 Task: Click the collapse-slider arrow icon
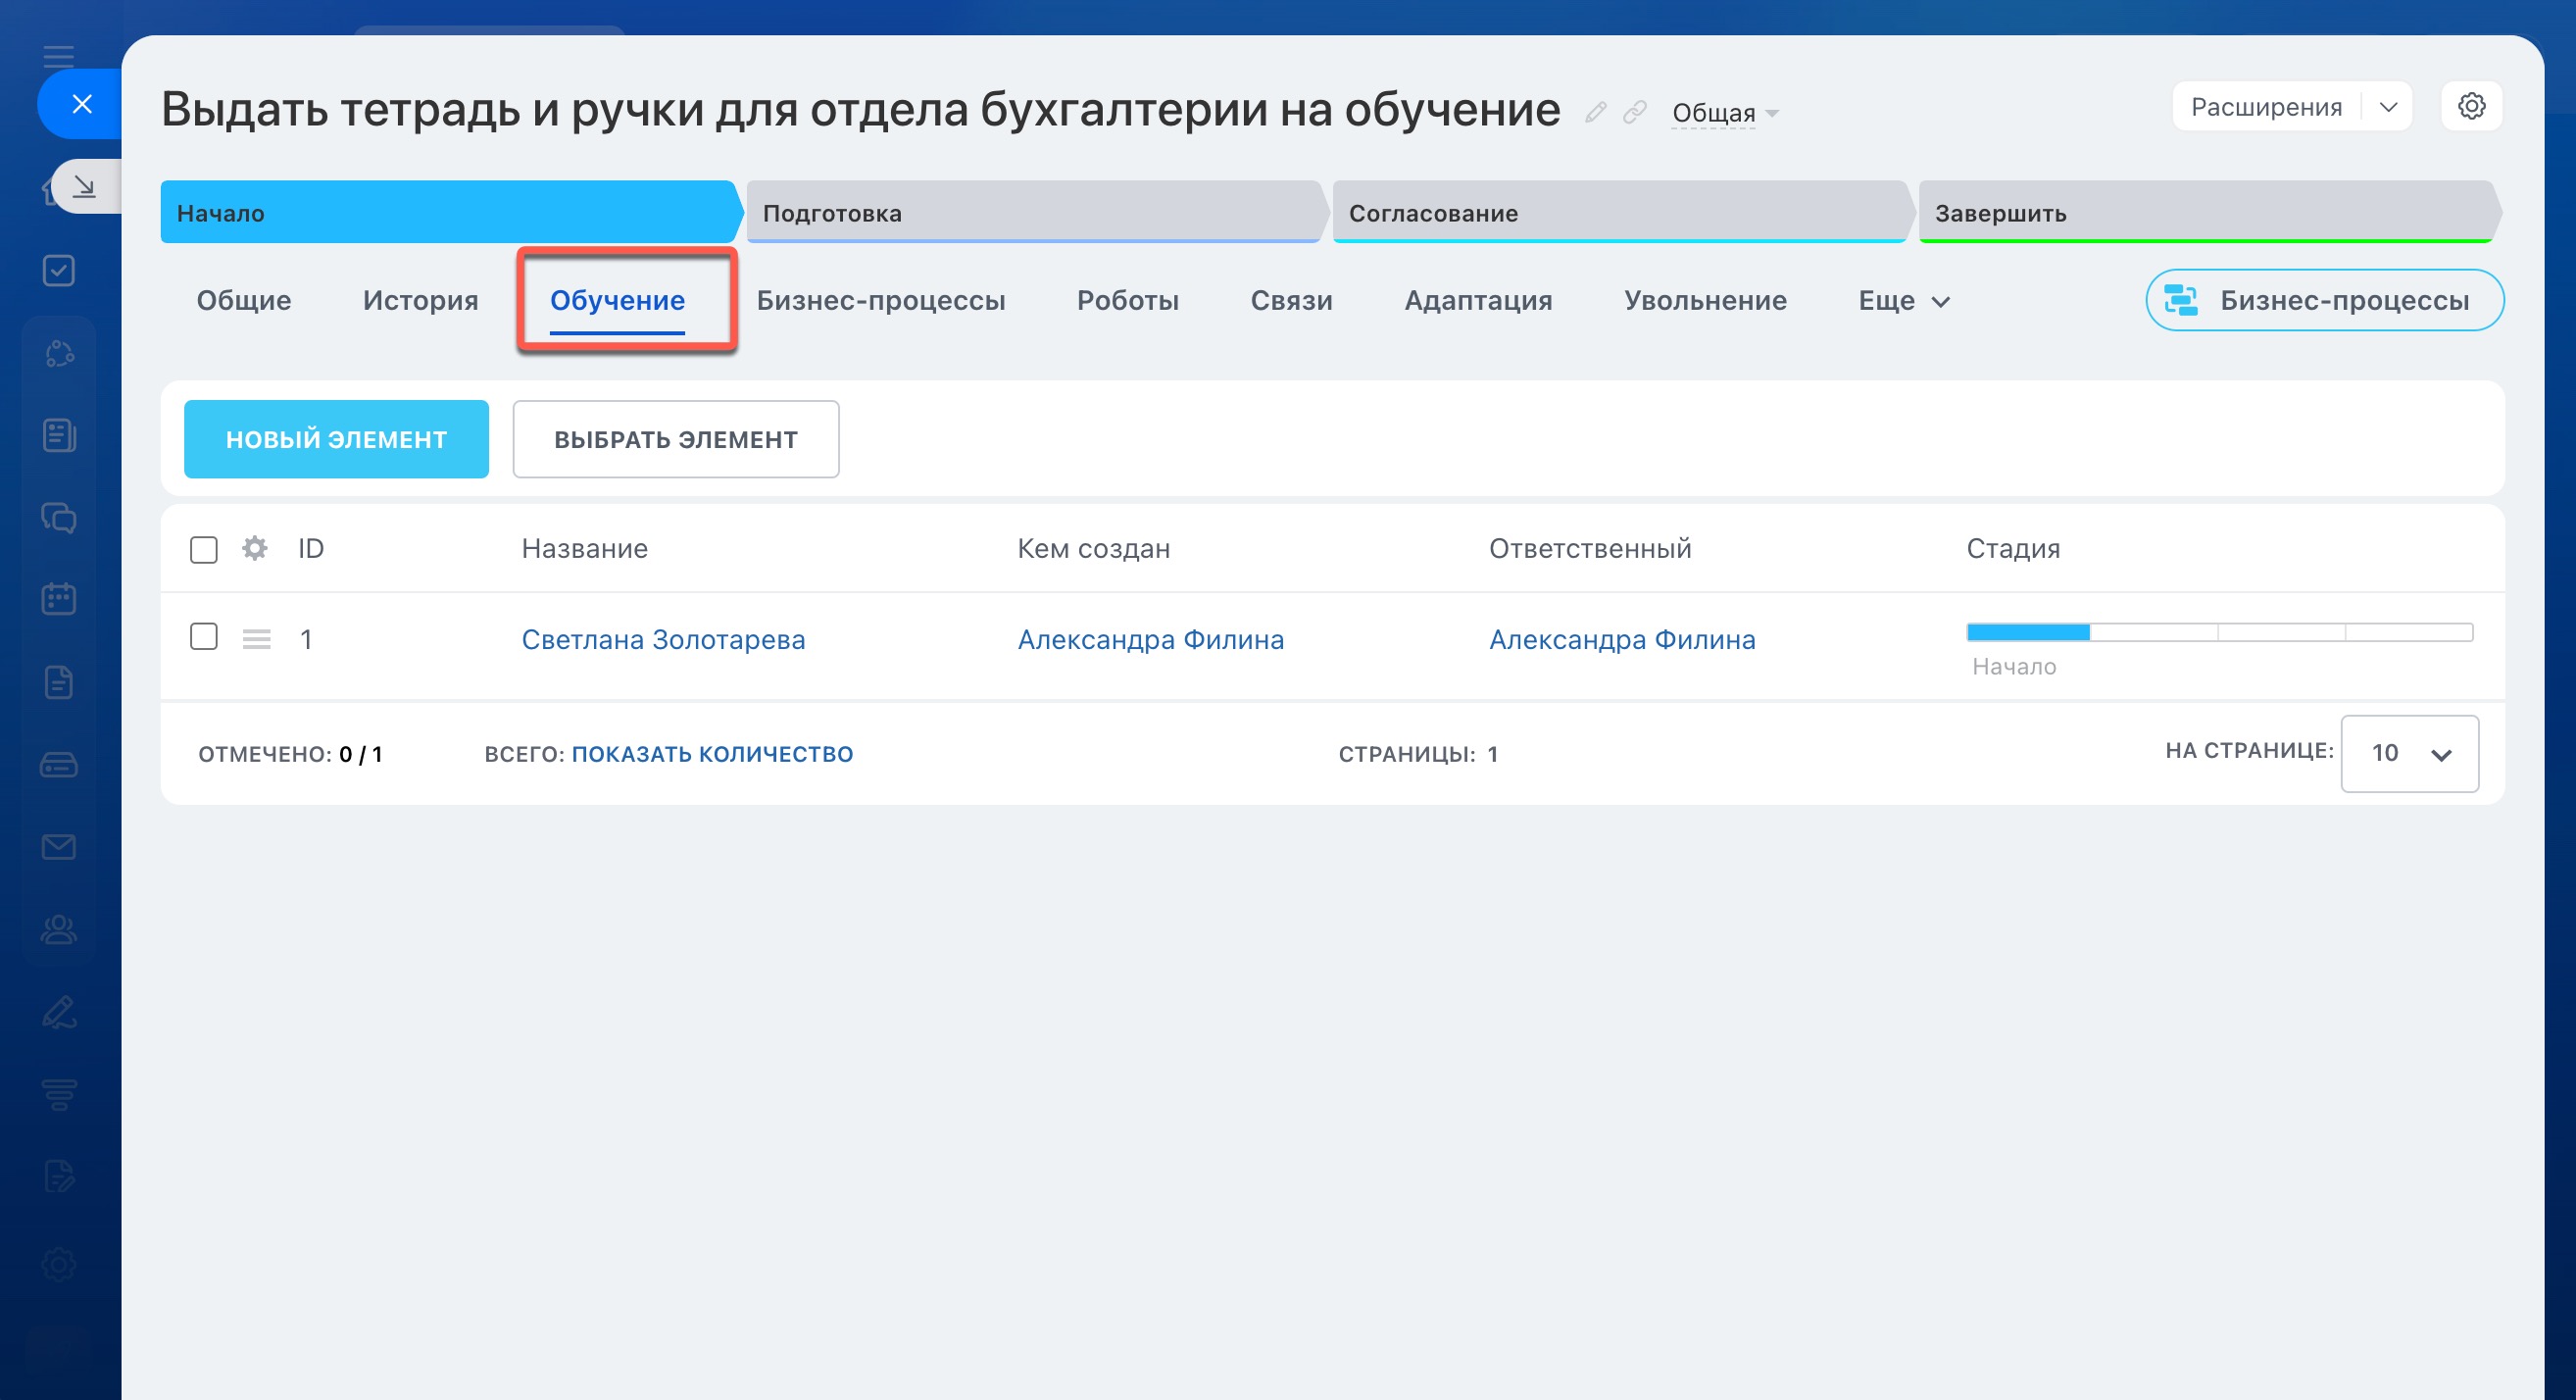coord(85,187)
